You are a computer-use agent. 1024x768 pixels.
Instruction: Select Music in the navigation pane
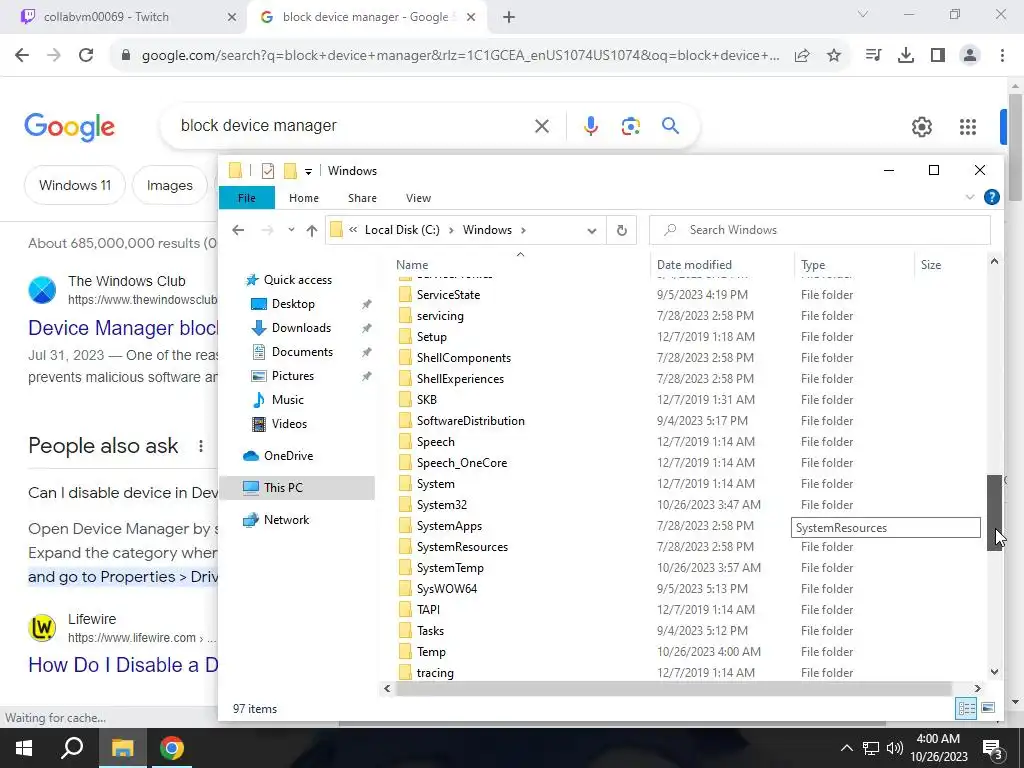tap(287, 400)
